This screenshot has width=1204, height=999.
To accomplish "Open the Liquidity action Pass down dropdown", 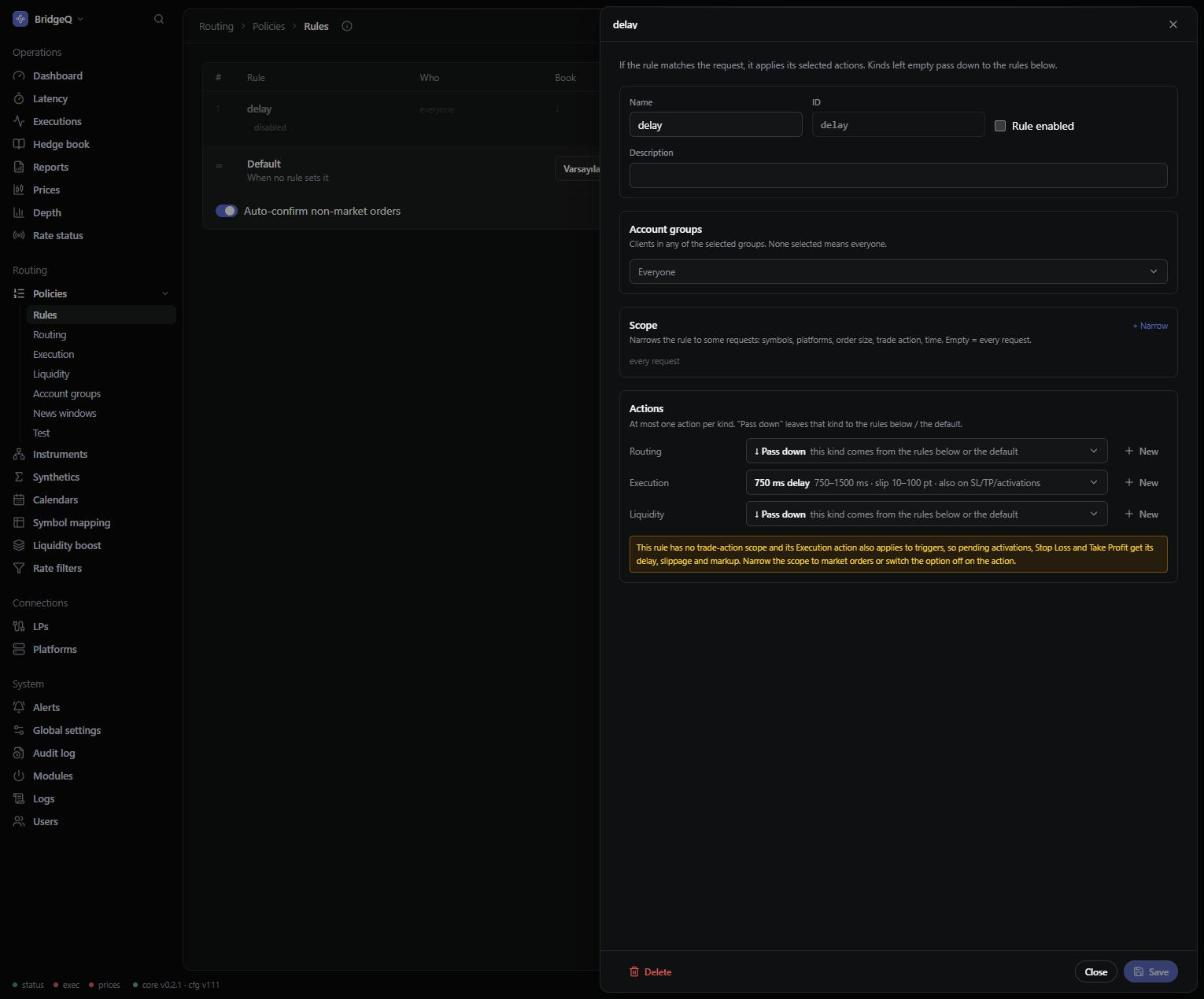I will click(926, 514).
